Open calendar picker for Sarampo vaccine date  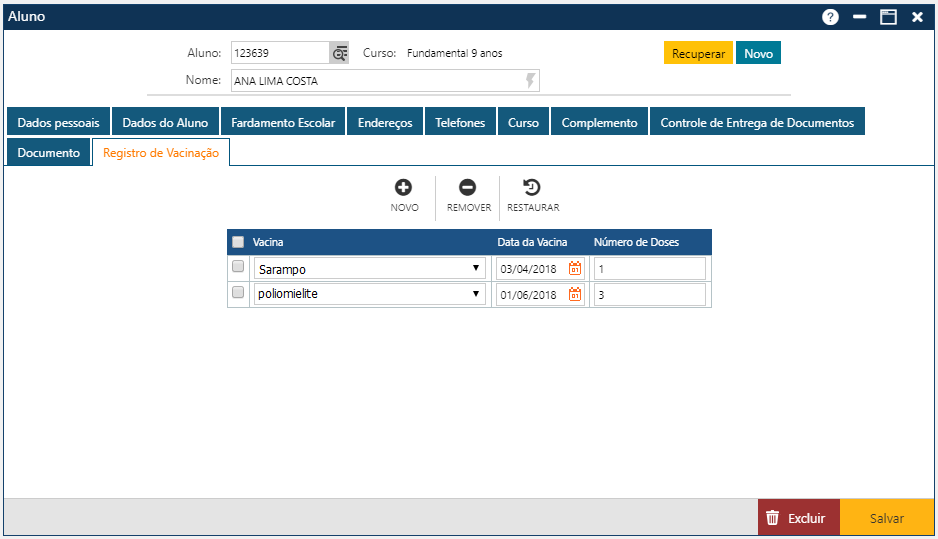(x=575, y=268)
